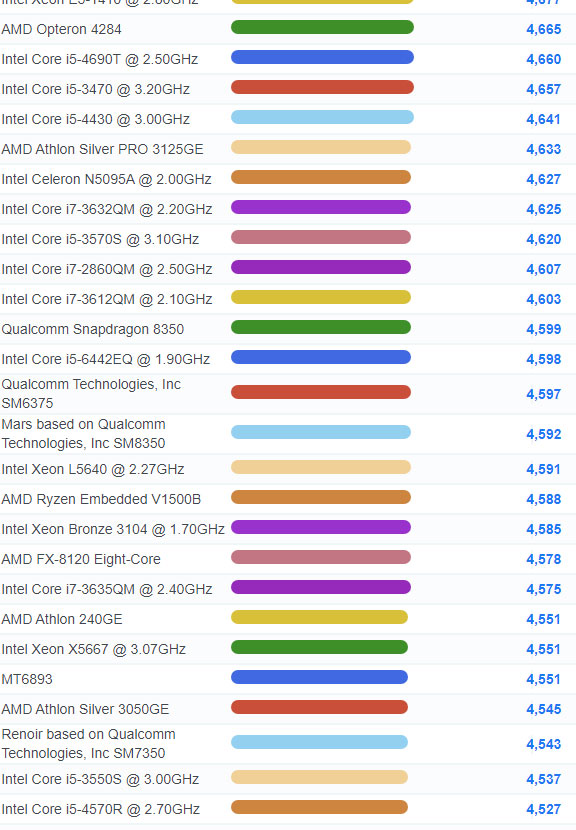Select Intel Core i7-3632QM @ 2.20GHz
The image size is (576, 830).
(x=107, y=210)
